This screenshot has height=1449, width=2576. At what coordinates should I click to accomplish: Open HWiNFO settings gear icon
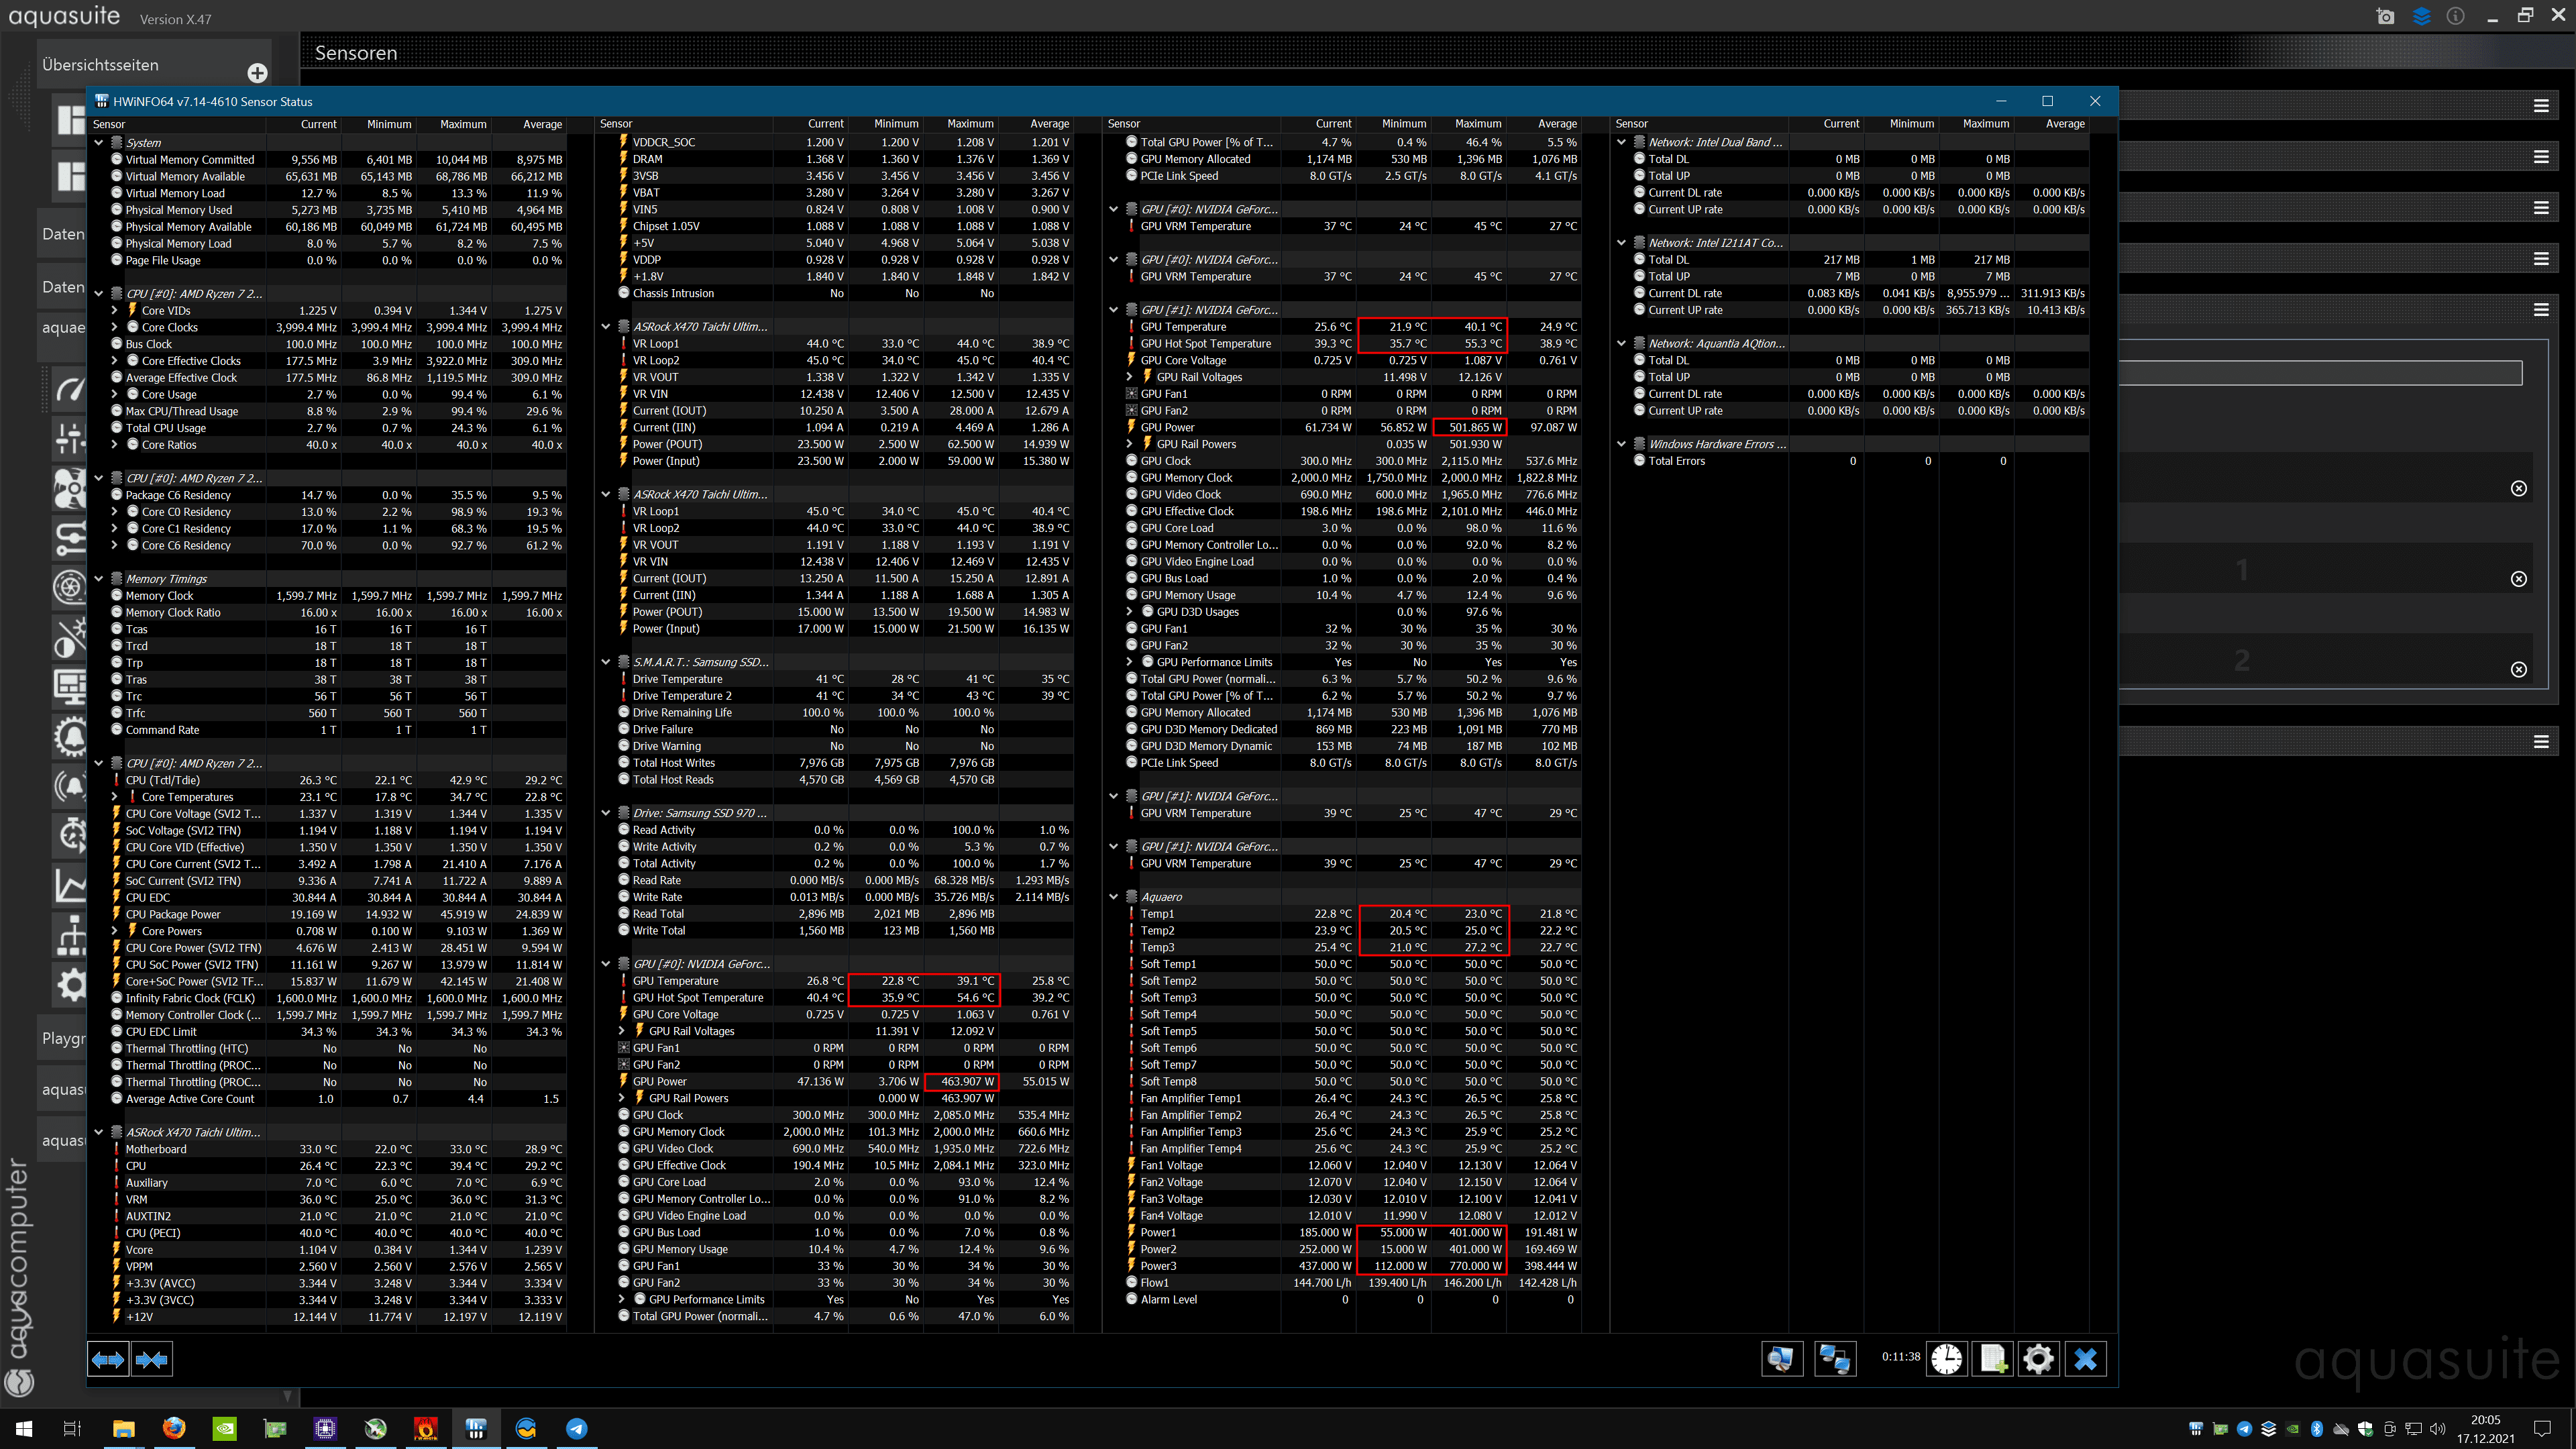(x=2038, y=1359)
